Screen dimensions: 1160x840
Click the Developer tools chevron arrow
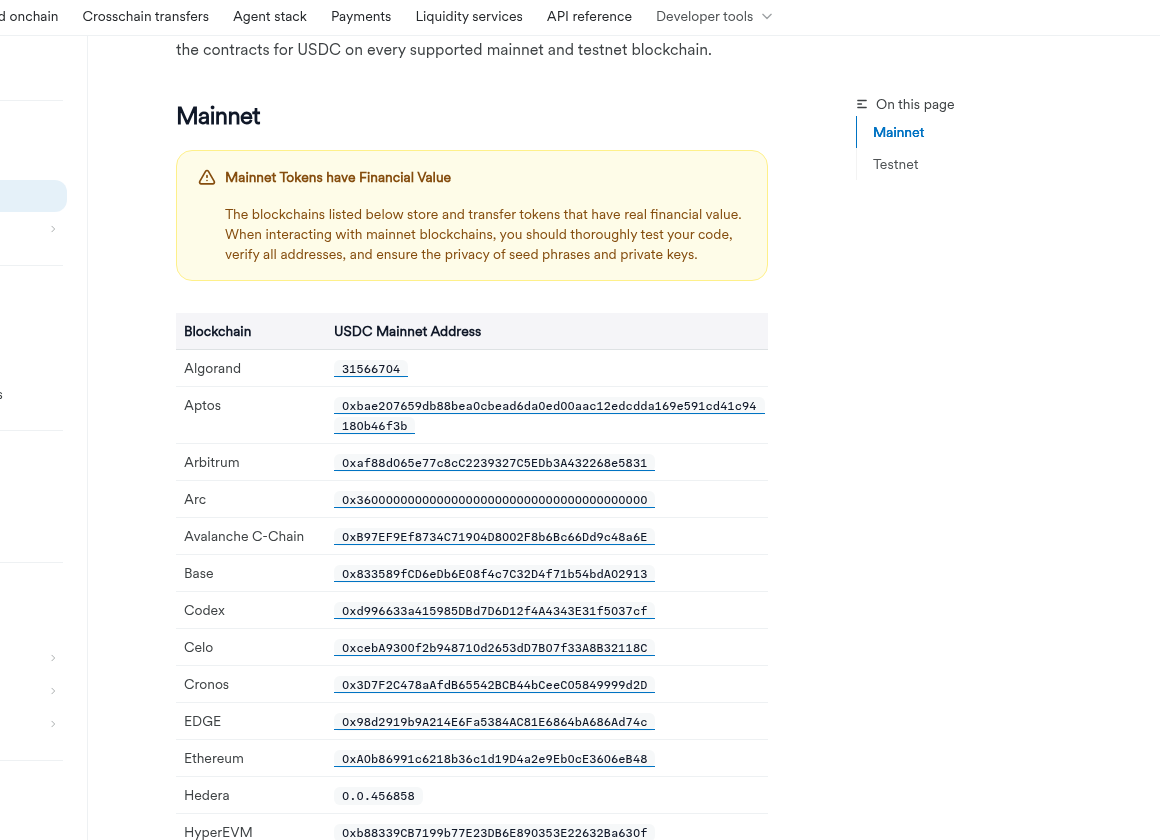pos(766,16)
